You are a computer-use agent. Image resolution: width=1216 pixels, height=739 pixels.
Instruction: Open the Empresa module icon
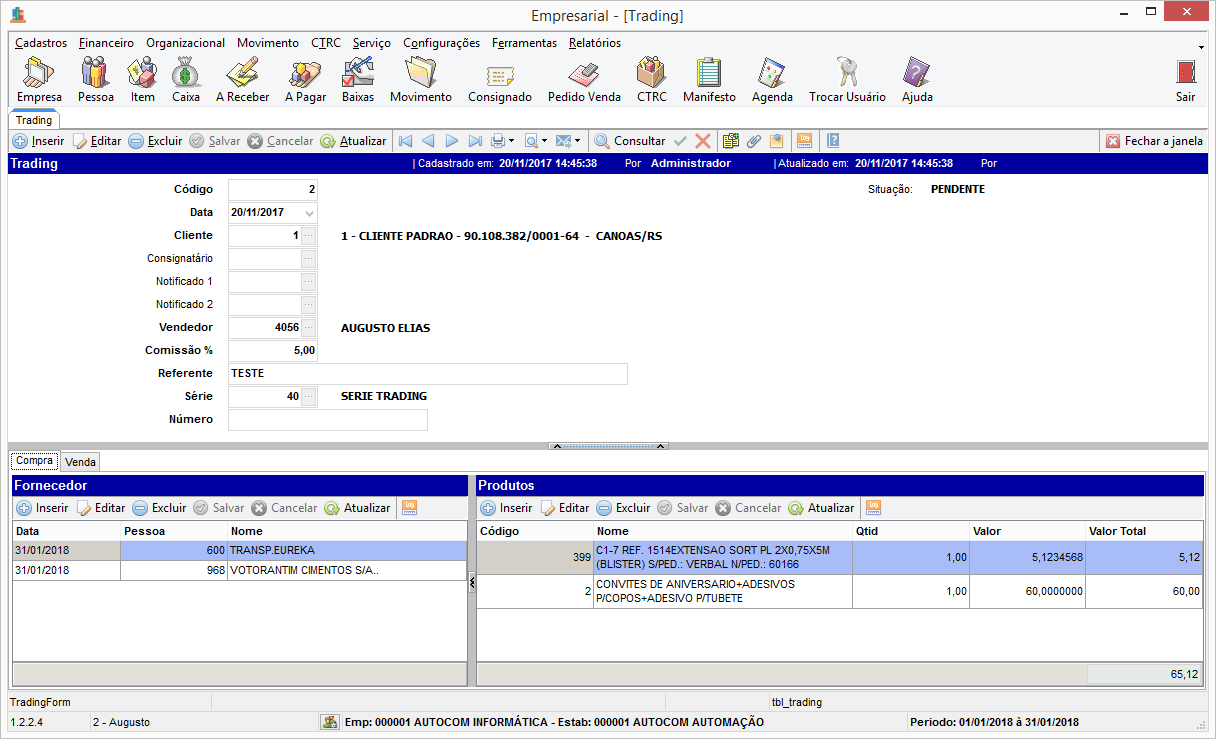pyautogui.click(x=39, y=79)
